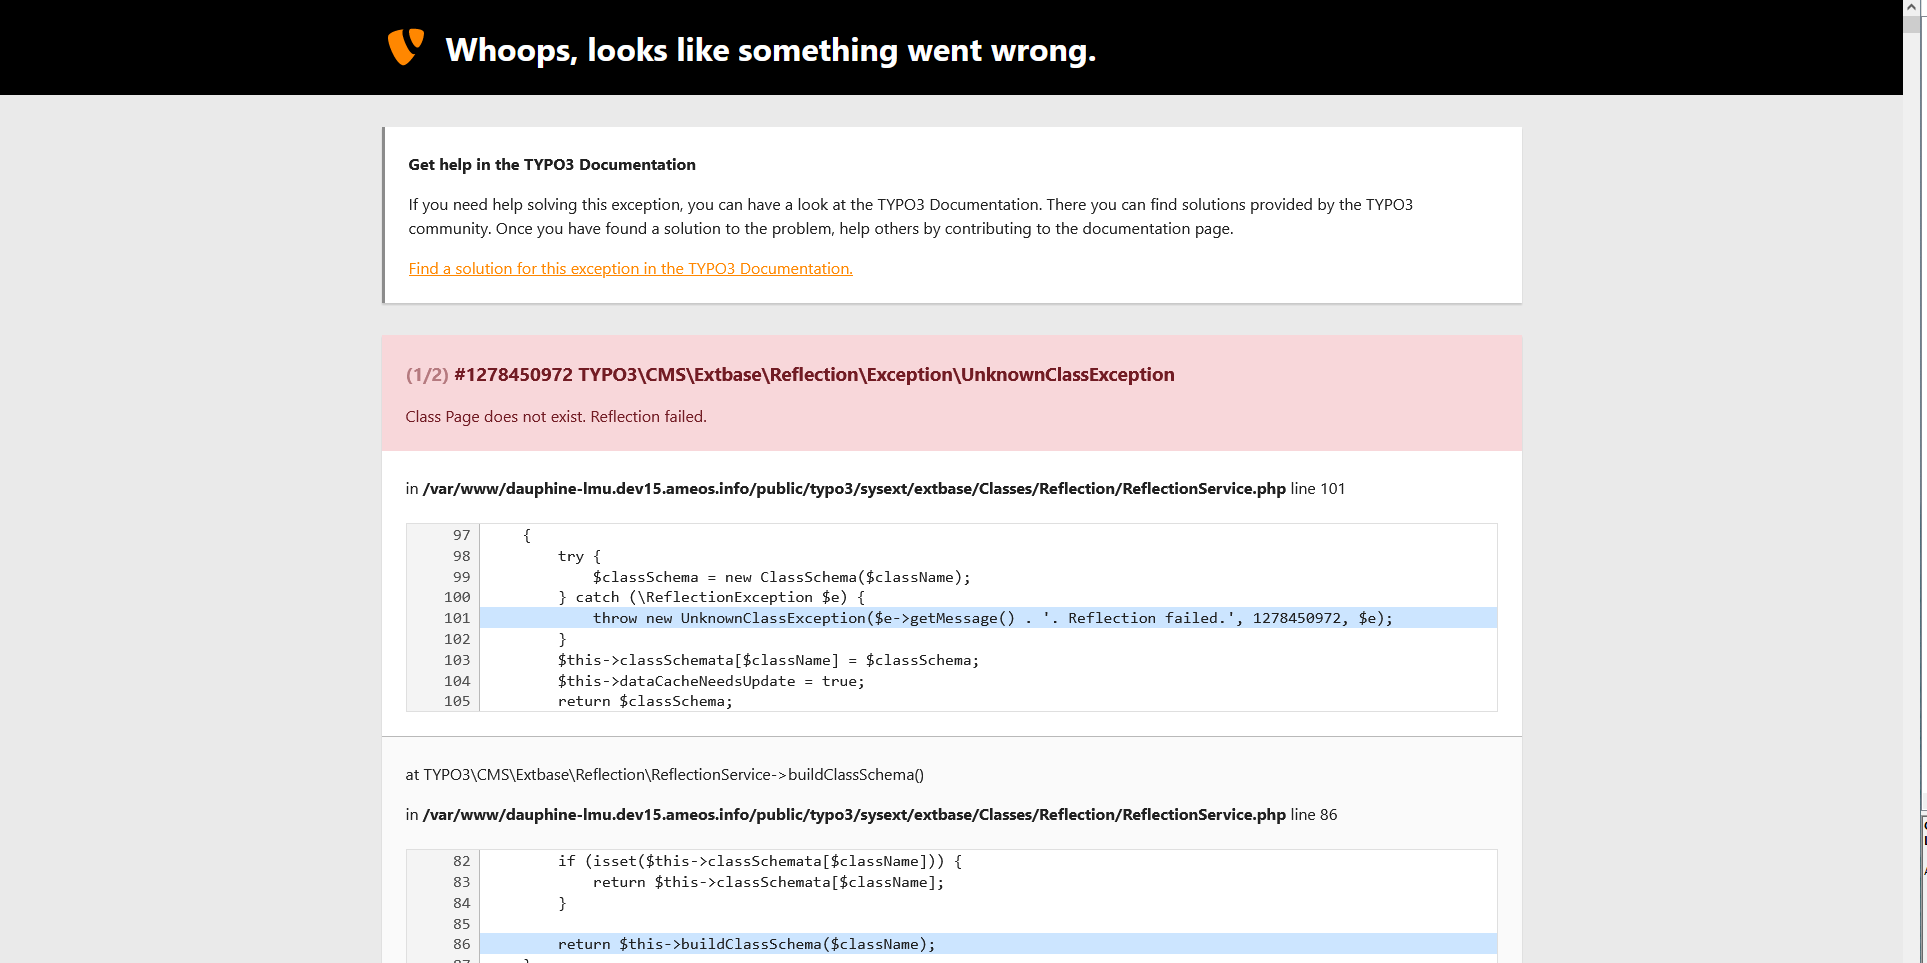Click code line '$this->classSchemata[$className] = $classSchema;'
The image size is (1927, 963).
point(768,660)
